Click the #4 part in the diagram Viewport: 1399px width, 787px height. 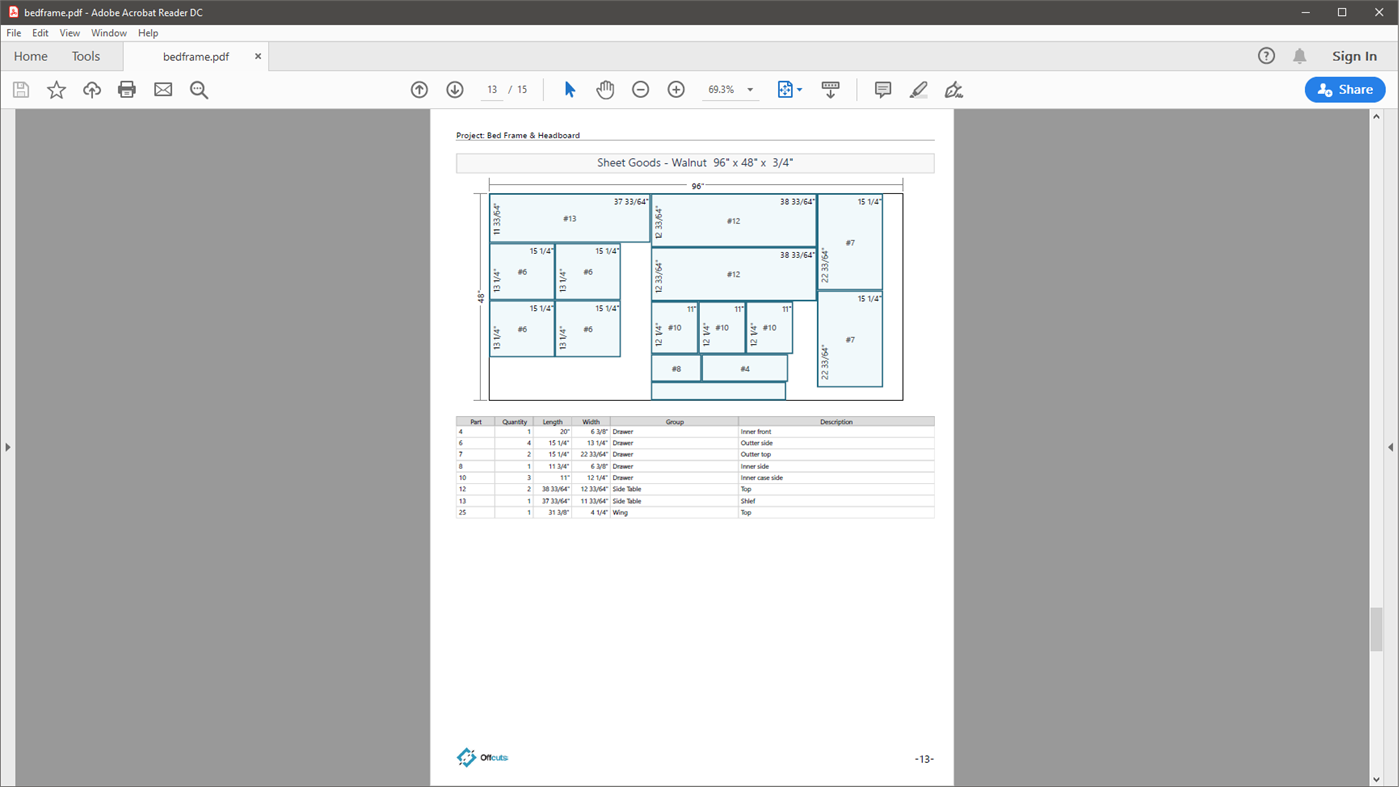pos(744,369)
